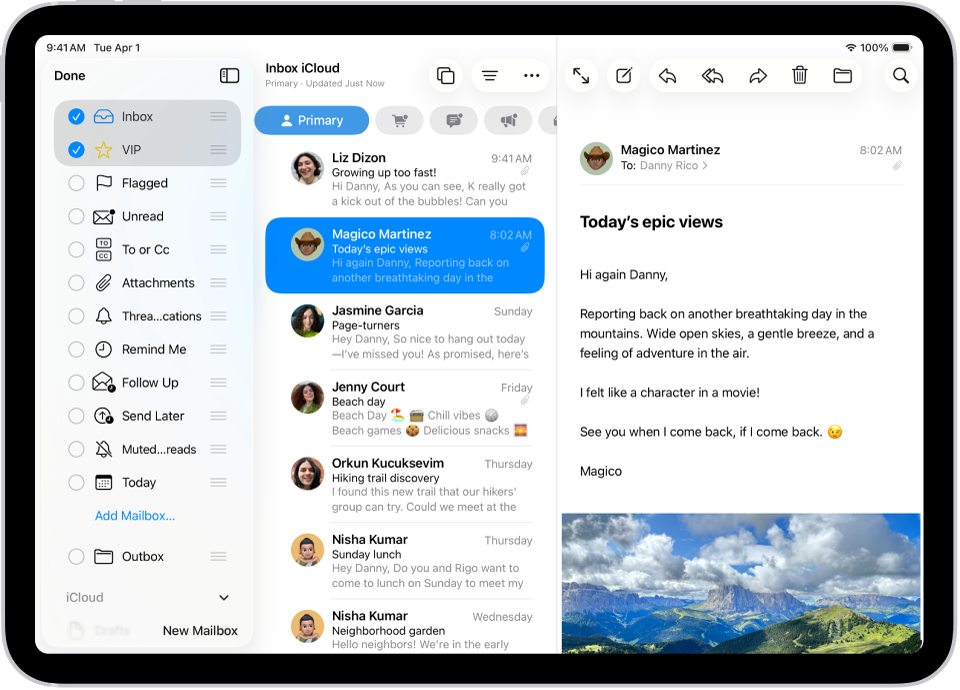Tap the Forward icon
The width and height of the screenshot is (960, 690).
(x=757, y=75)
